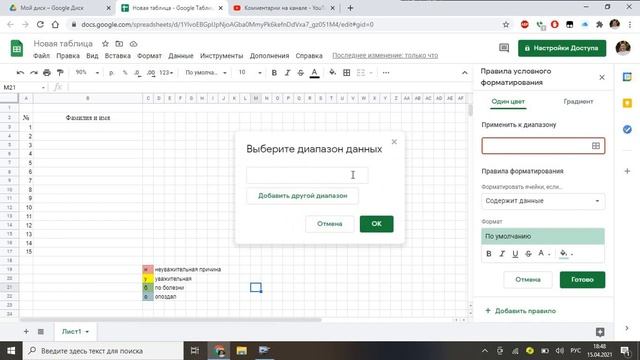Open text color picker in toolbar
This screenshot has width=640, height=360.
click(314, 73)
